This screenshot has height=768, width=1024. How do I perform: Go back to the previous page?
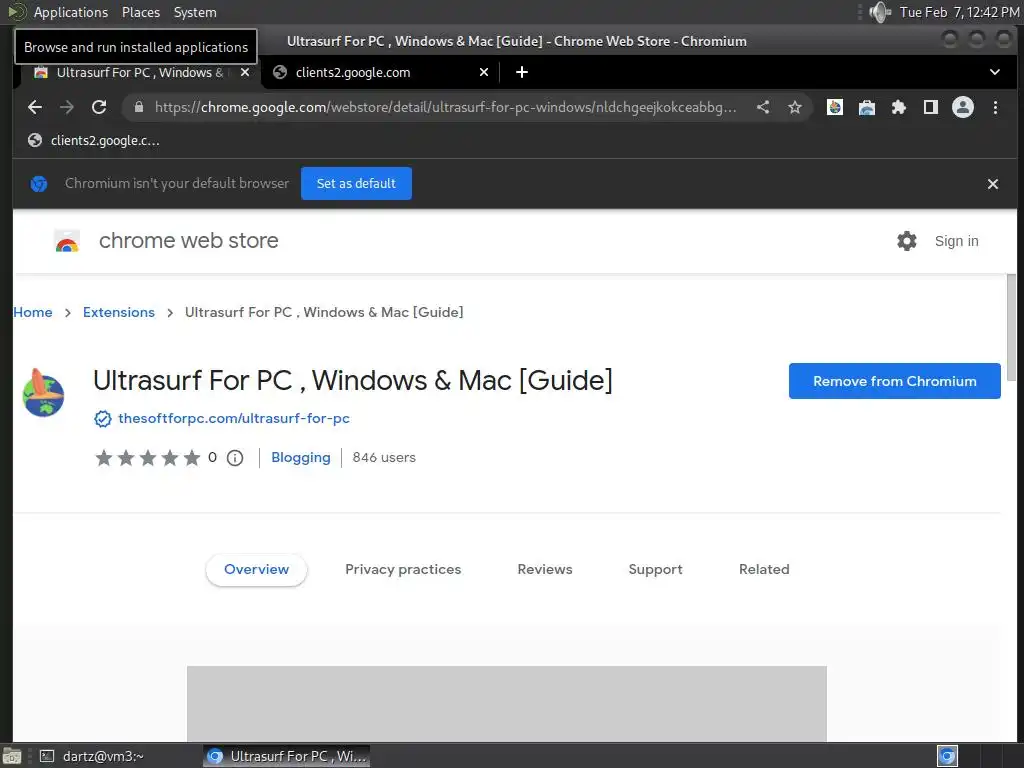35,107
